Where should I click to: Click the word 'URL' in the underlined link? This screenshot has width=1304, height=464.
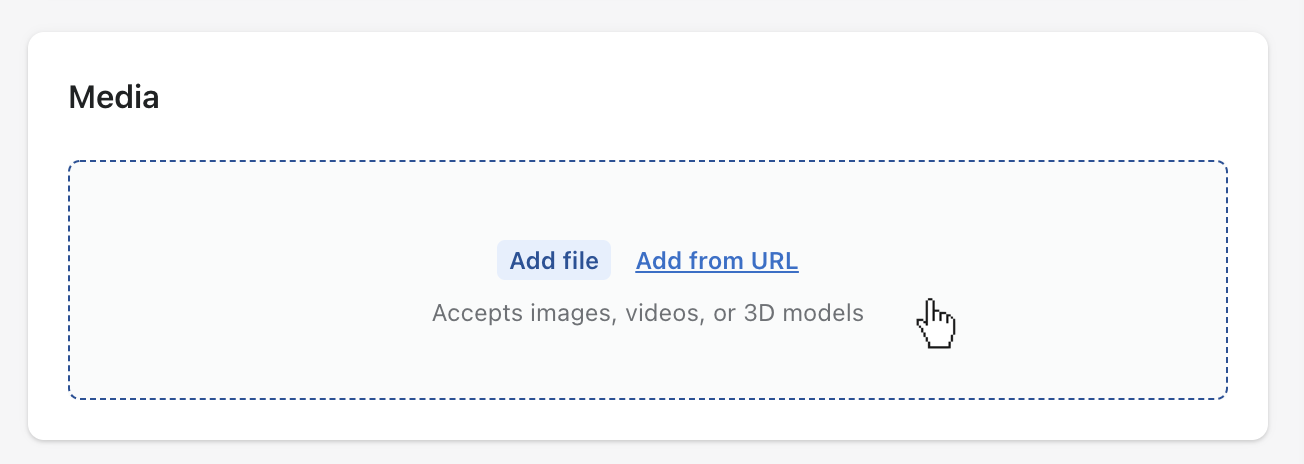(x=776, y=261)
